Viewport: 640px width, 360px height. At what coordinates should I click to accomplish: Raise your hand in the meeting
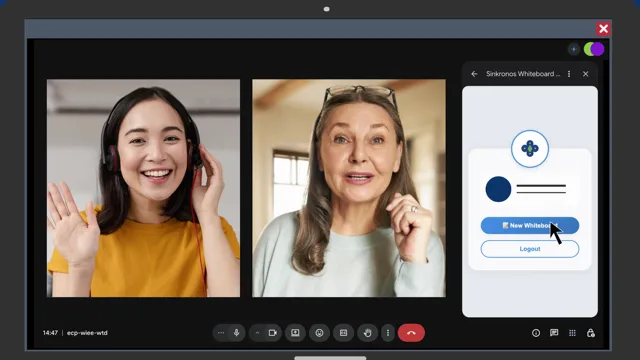click(367, 333)
